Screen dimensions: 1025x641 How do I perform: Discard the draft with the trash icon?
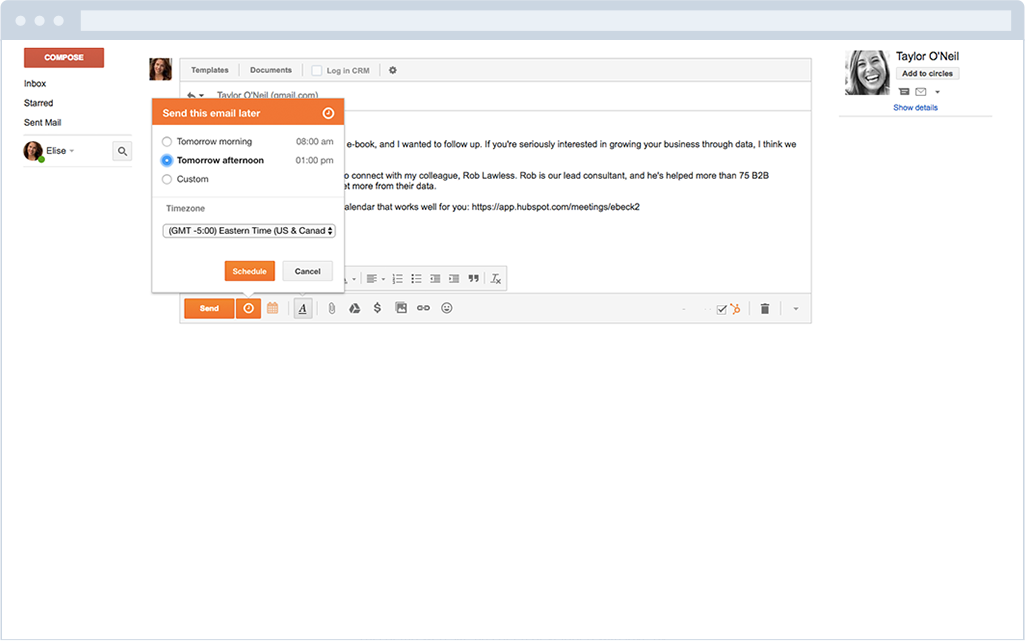(765, 308)
